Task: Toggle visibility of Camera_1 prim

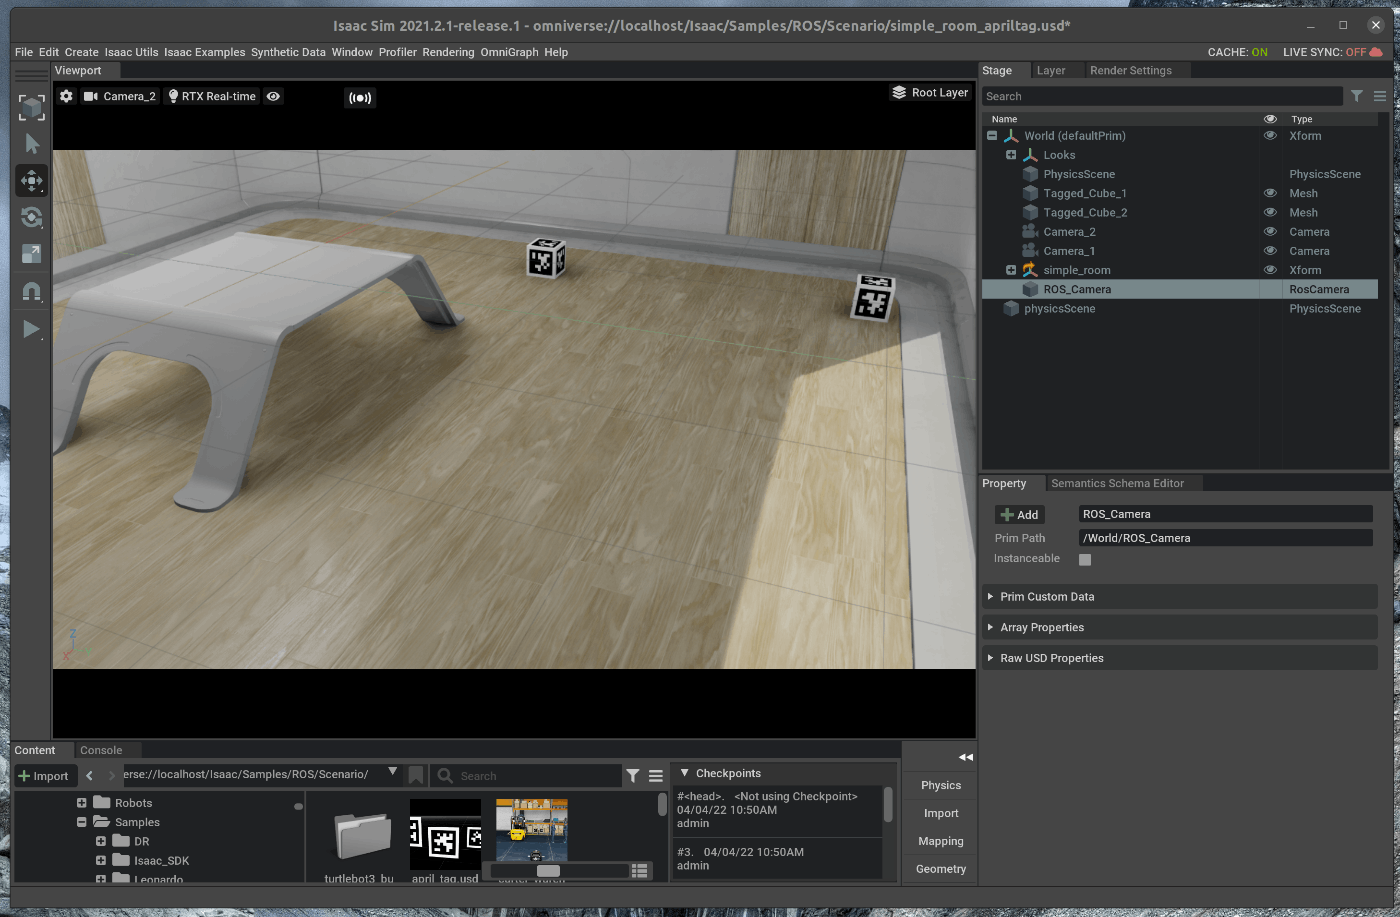Action: [1270, 251]
